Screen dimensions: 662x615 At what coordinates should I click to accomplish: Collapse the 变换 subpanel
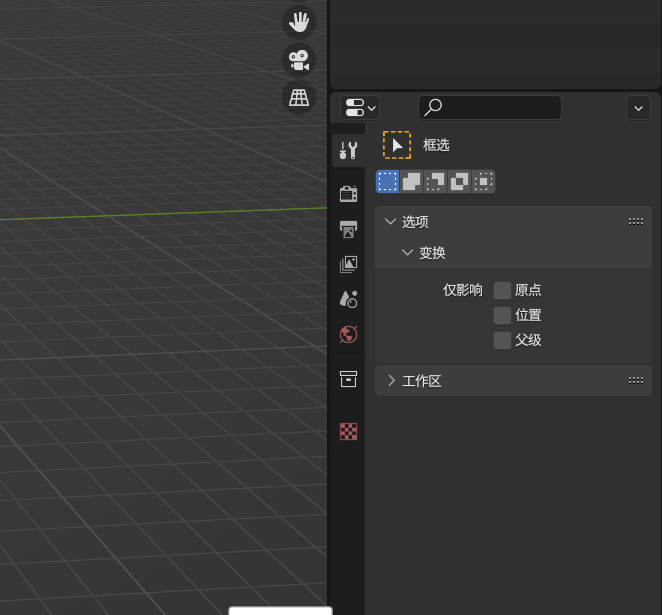coord(407,253)
